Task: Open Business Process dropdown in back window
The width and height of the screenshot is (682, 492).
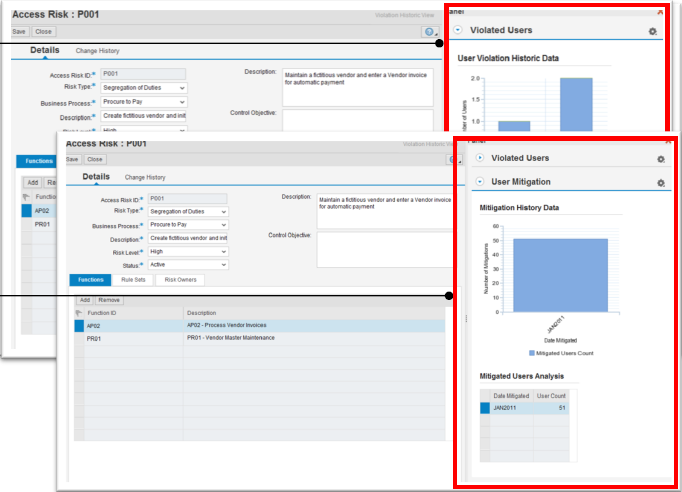Action: point(144,102)
